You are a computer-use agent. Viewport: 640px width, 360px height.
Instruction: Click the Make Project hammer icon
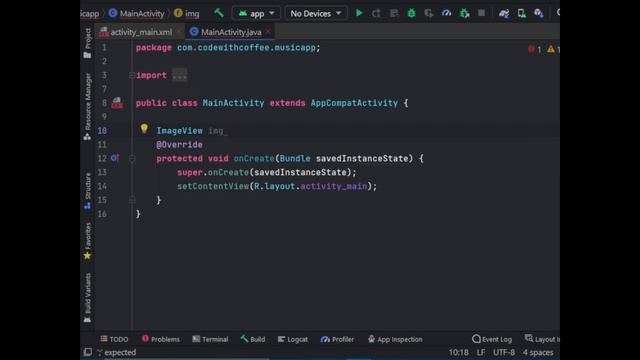(x=219, y=13)
